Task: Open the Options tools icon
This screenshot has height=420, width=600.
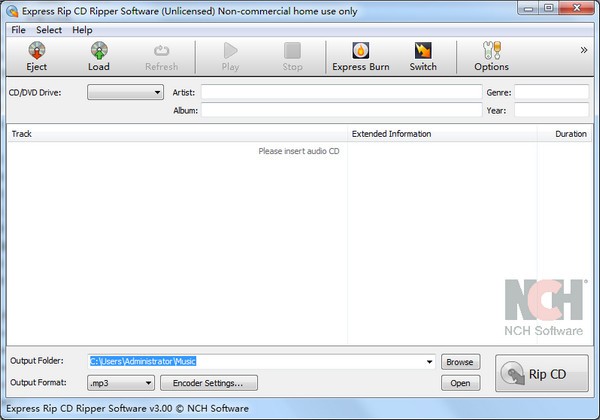Action: pyautogui.click(x=491, y=51)
